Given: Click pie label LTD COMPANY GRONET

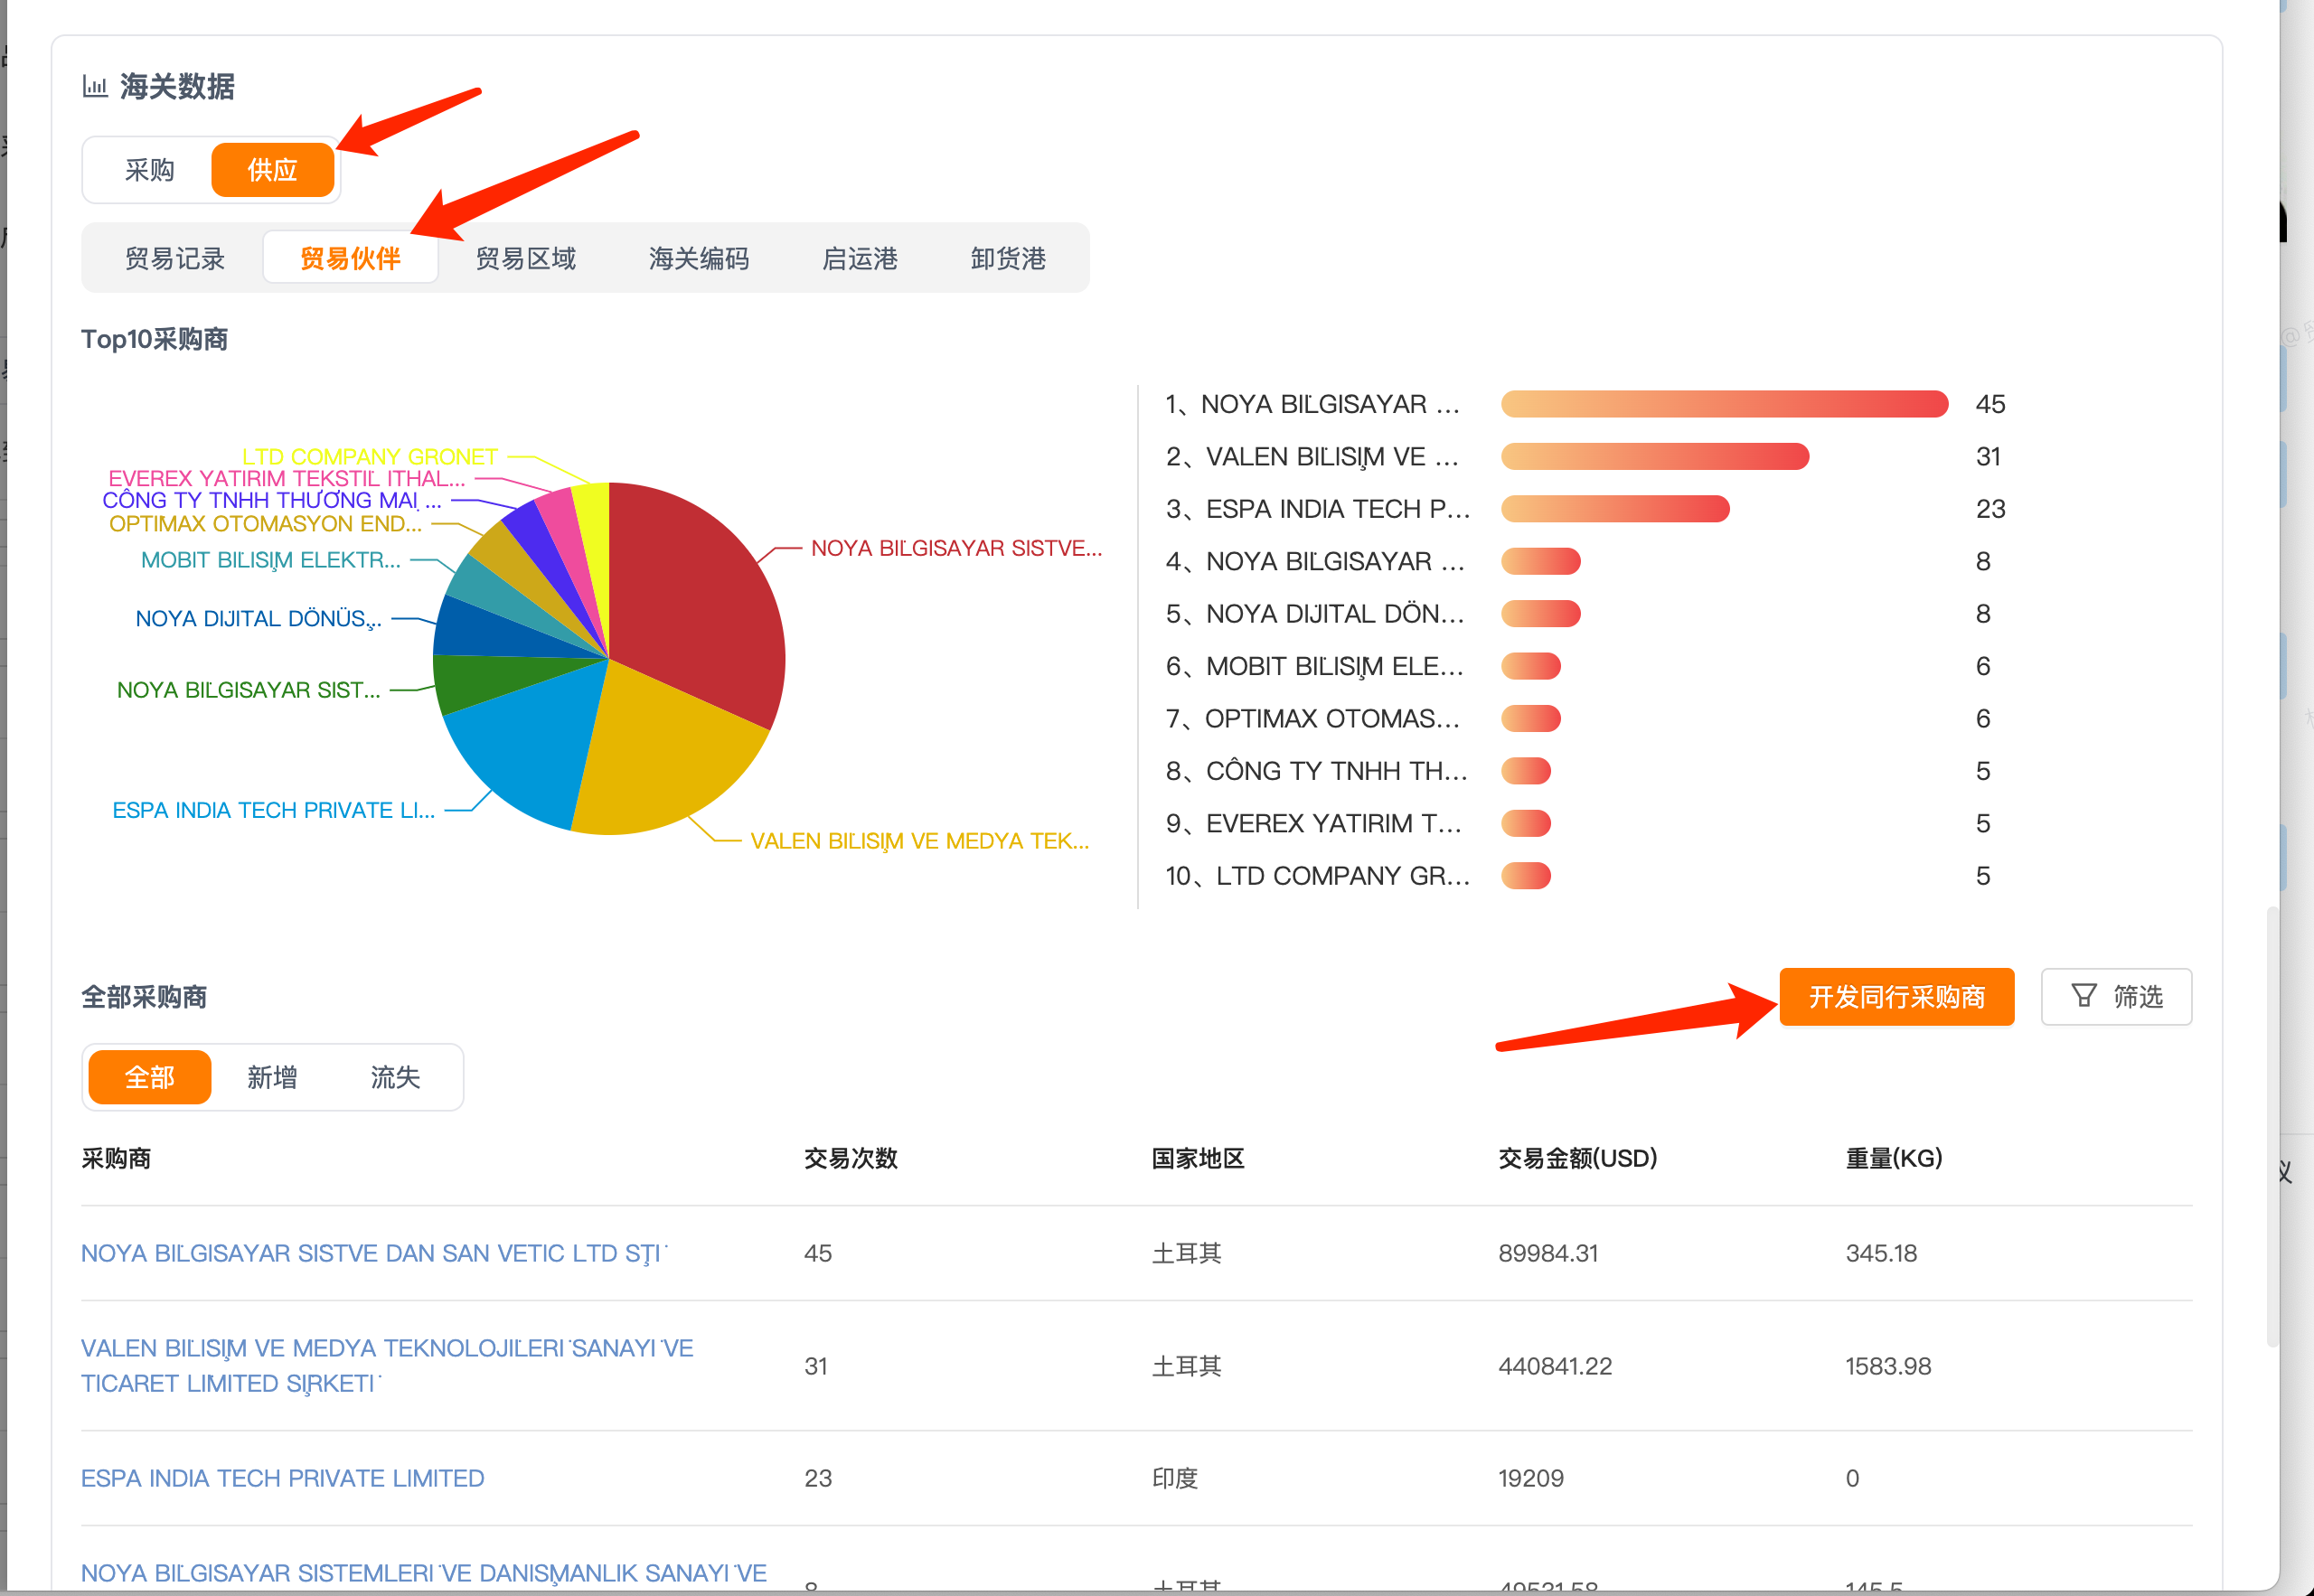Looking at the screenshot, I should [370, 456].
